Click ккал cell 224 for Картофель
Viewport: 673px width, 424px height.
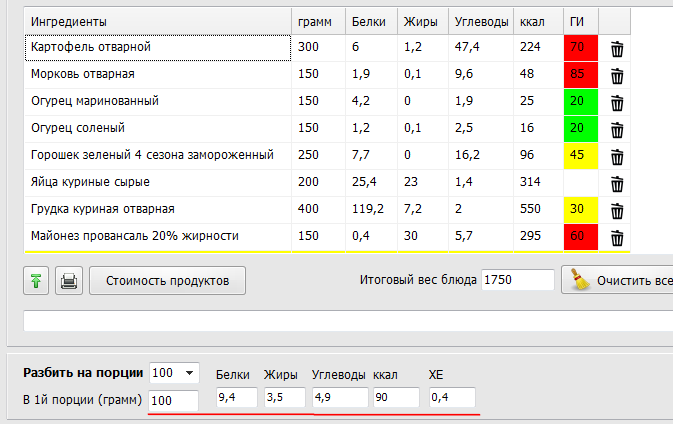coord(538,48)
